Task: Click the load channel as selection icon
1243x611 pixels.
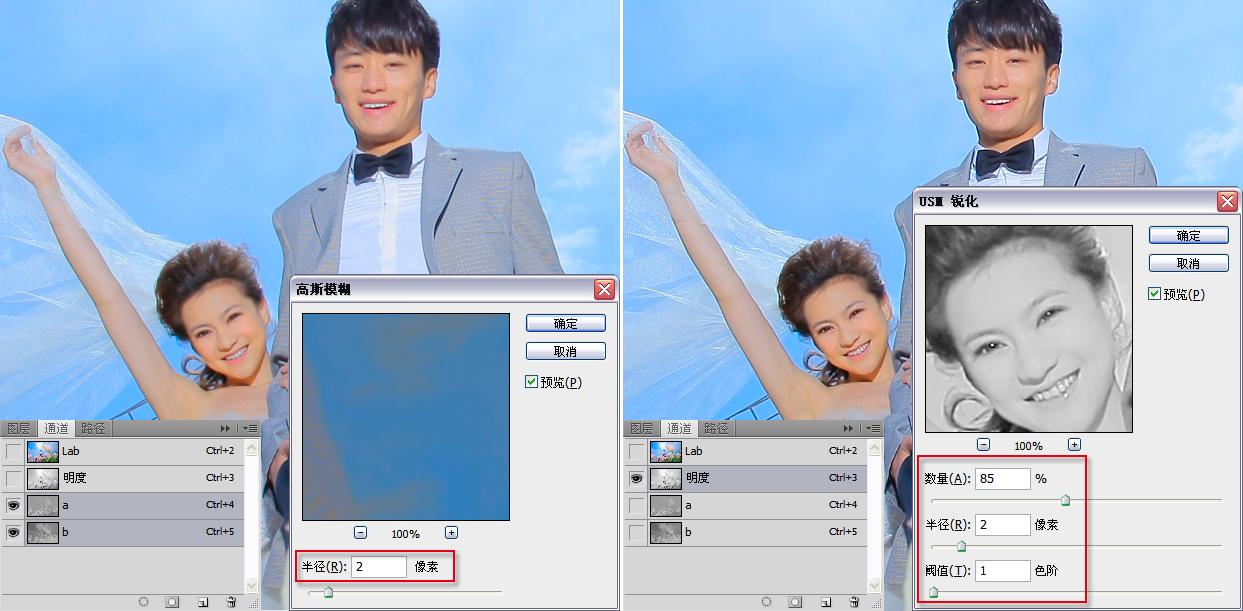Action: (143, 602)
